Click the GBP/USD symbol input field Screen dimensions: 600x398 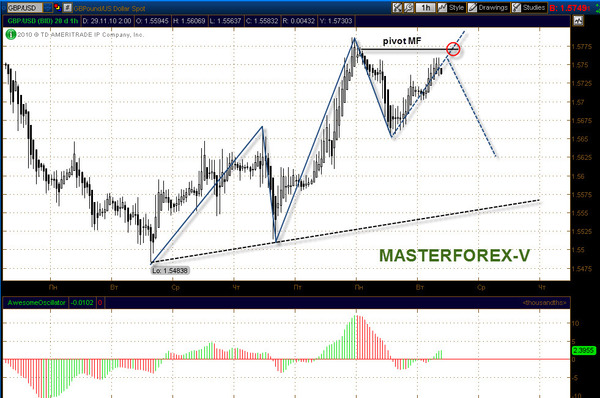click(25, 7)
